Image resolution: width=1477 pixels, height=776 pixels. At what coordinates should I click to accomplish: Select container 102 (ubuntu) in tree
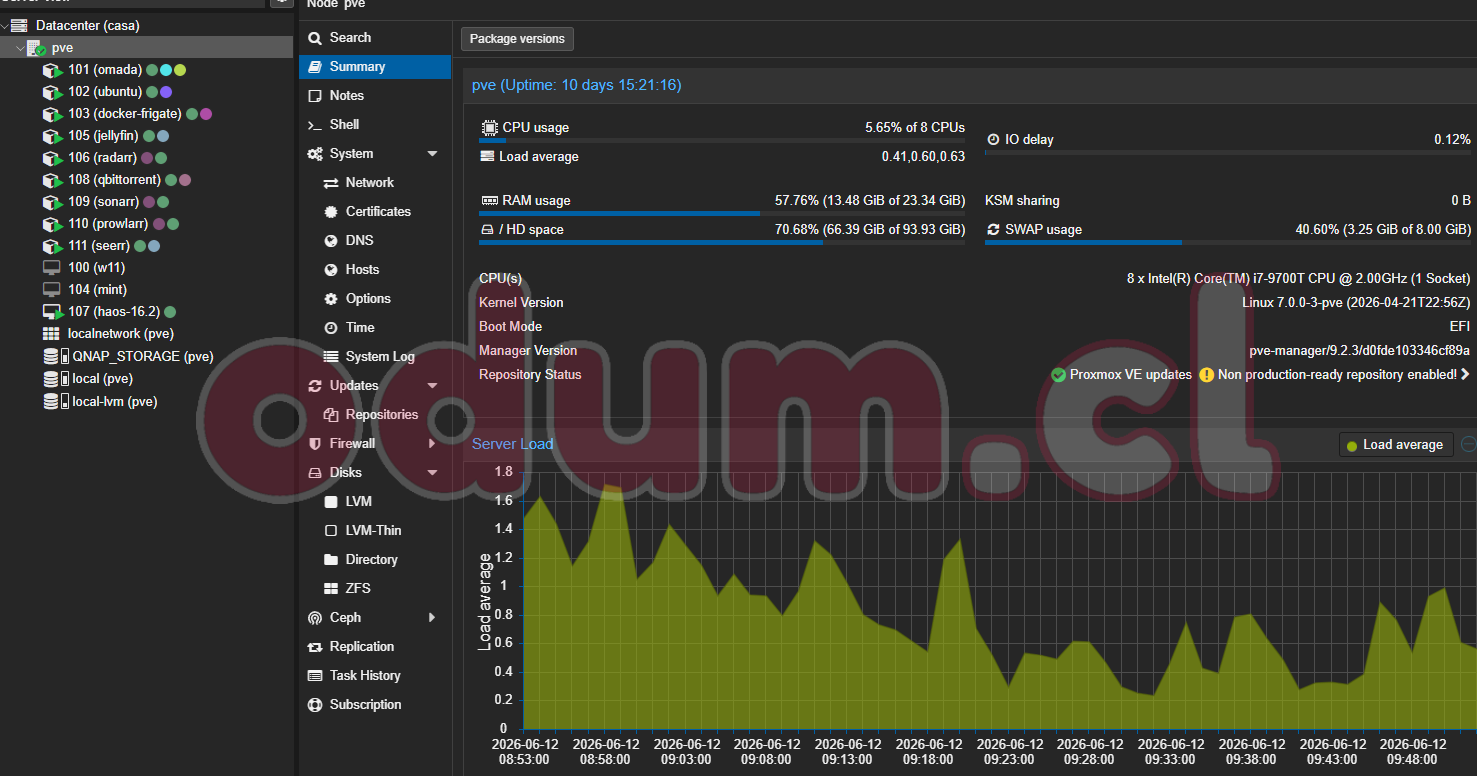pos(105,92)
